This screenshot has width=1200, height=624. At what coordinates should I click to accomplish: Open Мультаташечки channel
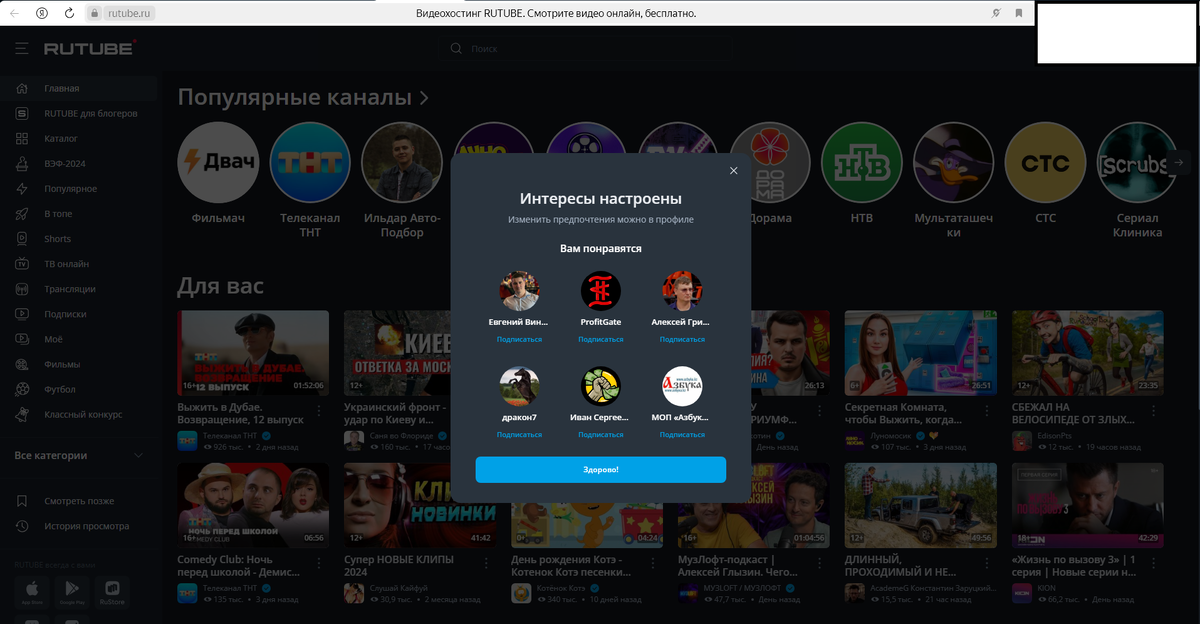953,162
